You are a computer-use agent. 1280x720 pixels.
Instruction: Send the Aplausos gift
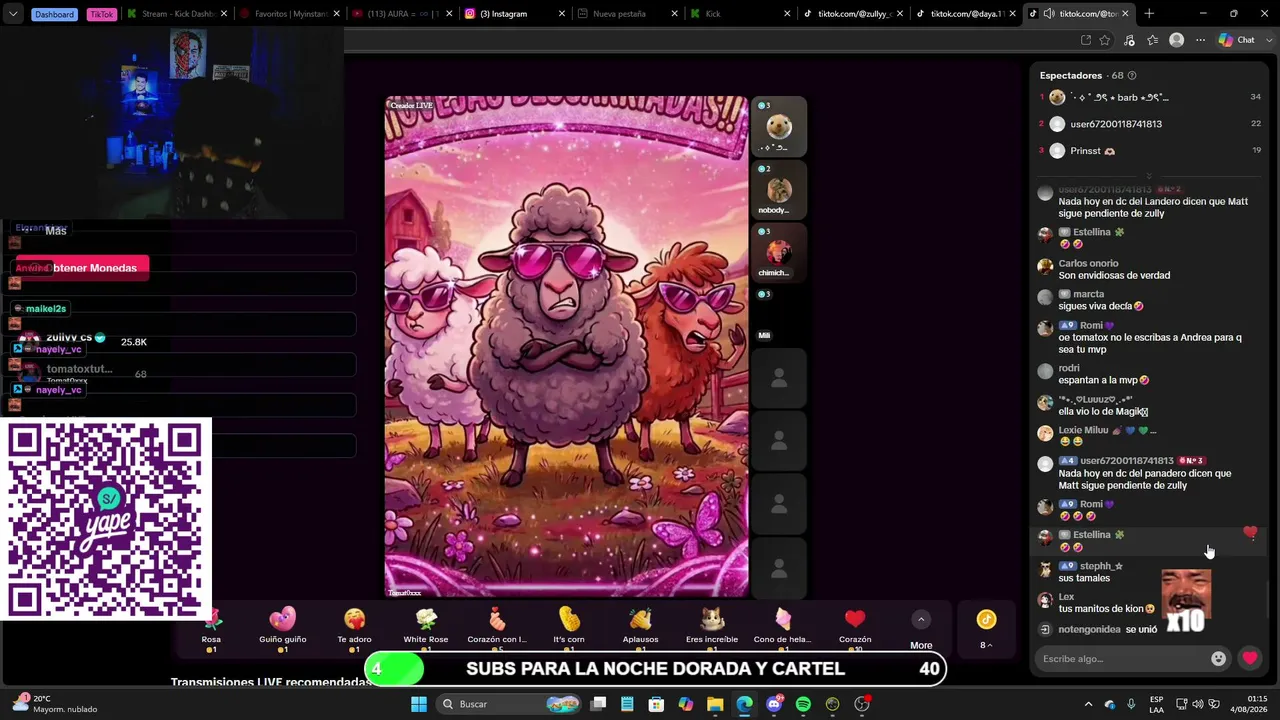(x=641, y=629)
